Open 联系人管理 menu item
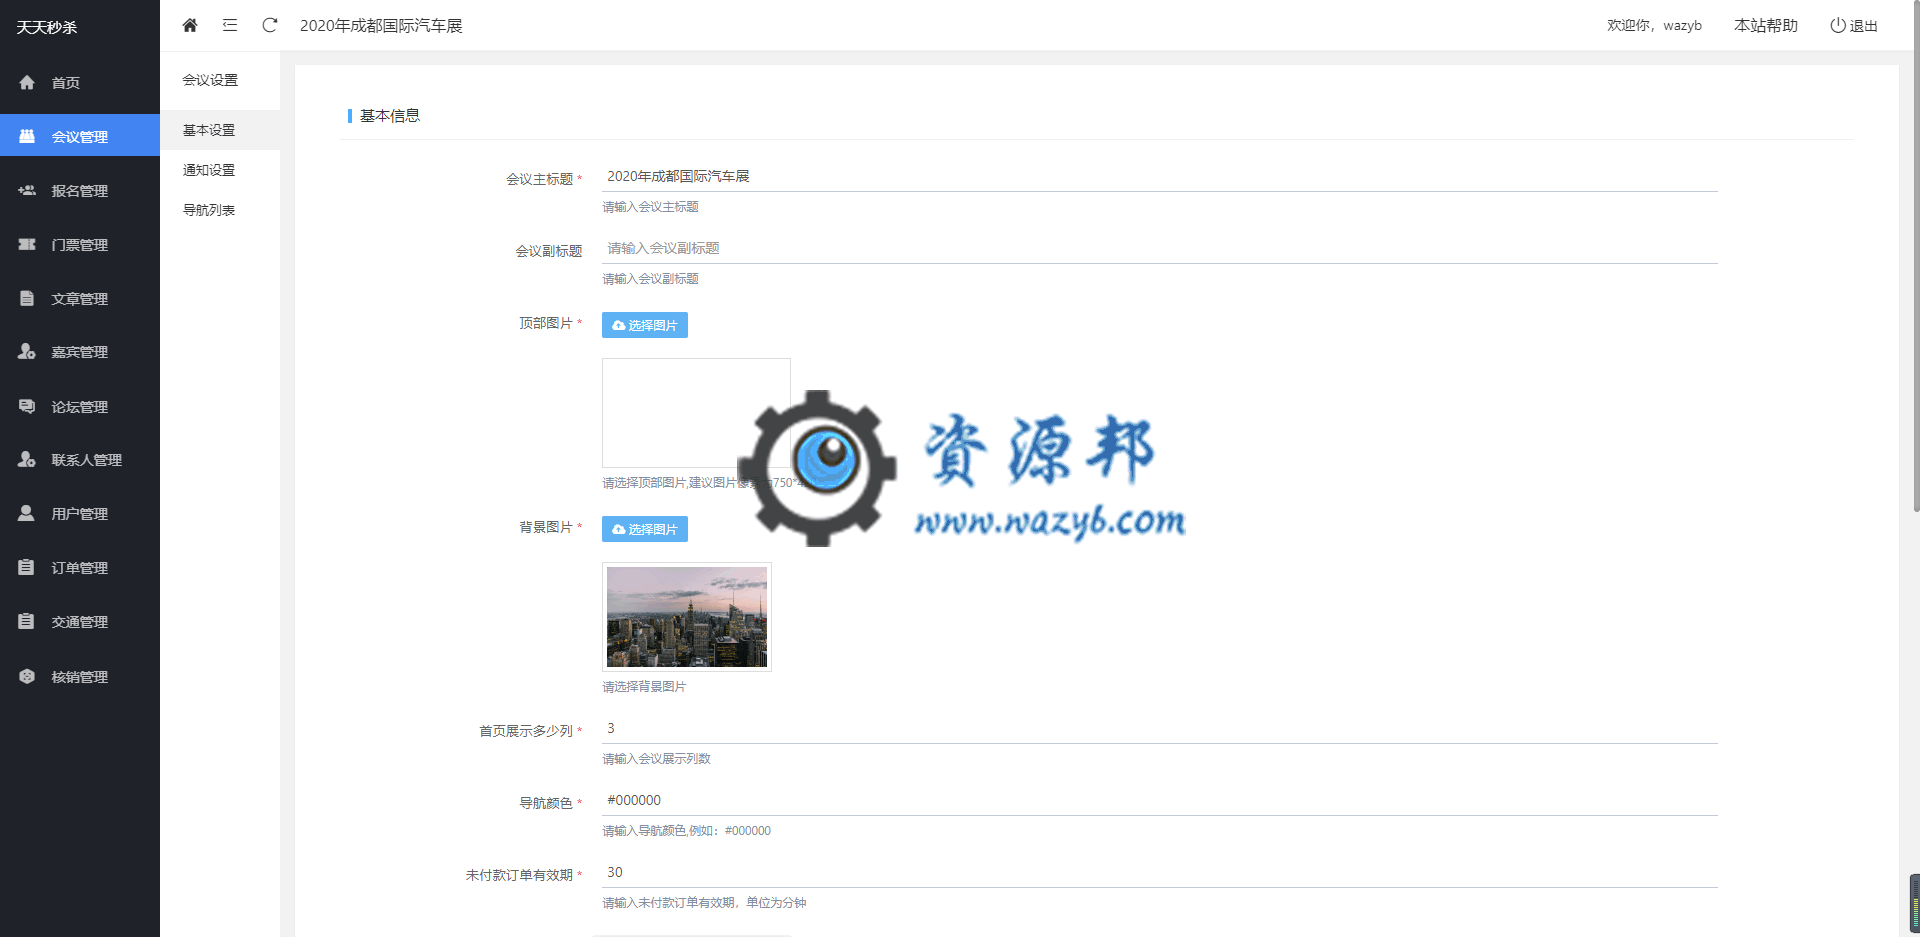1920x937 pixels. [80, 460]
